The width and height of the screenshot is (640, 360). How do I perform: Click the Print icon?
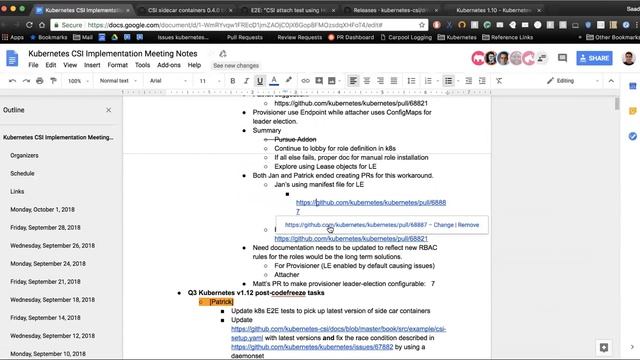click(40, 81)
